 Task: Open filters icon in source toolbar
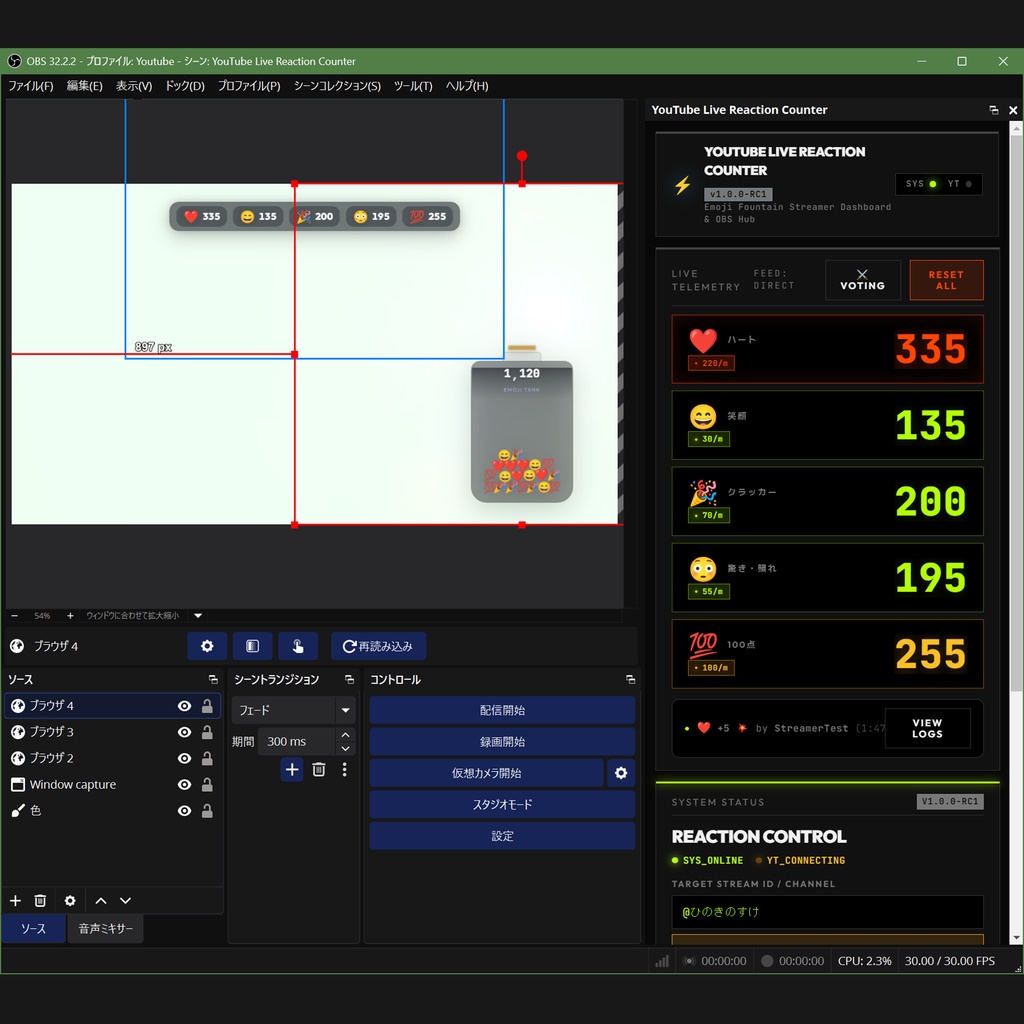point(252,646)
